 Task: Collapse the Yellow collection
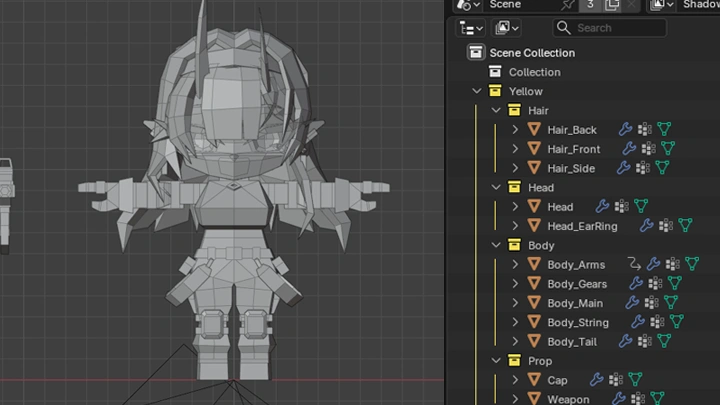(477, 91)
